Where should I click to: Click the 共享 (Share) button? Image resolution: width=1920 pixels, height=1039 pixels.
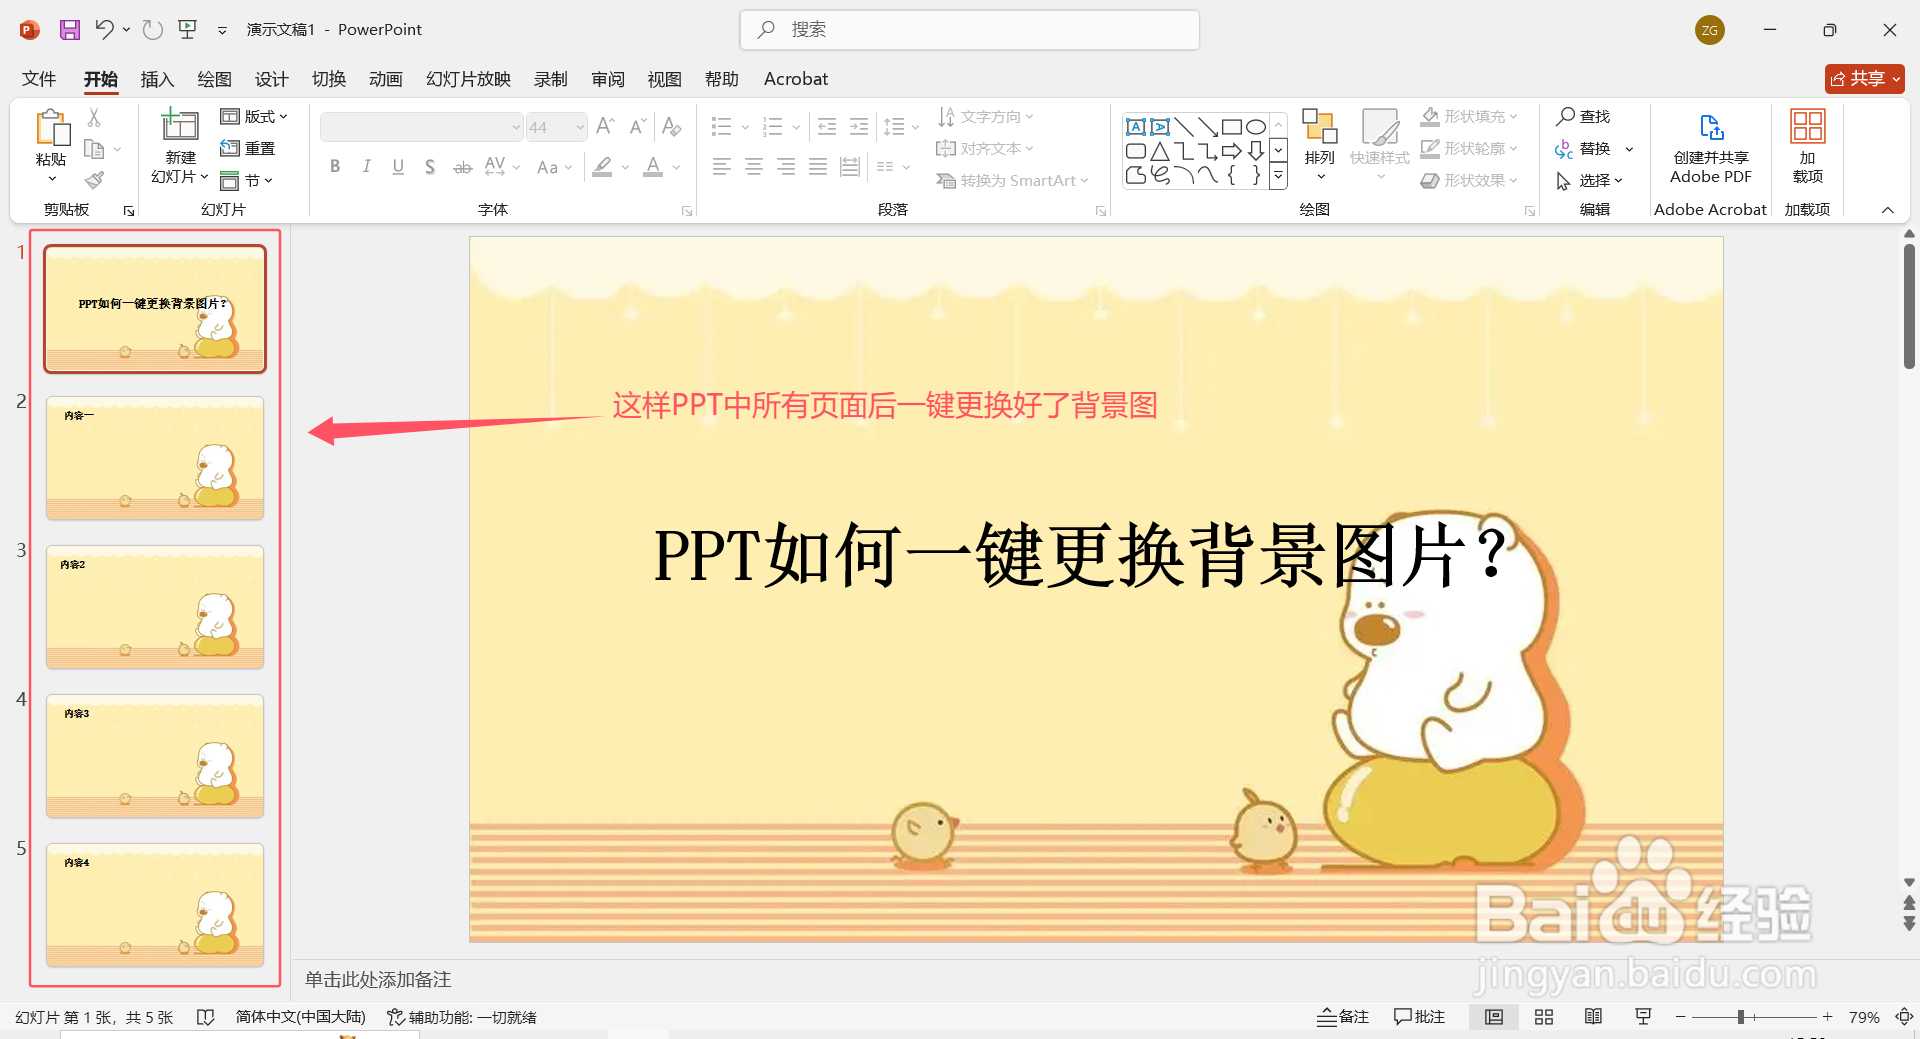(1863, 78)
